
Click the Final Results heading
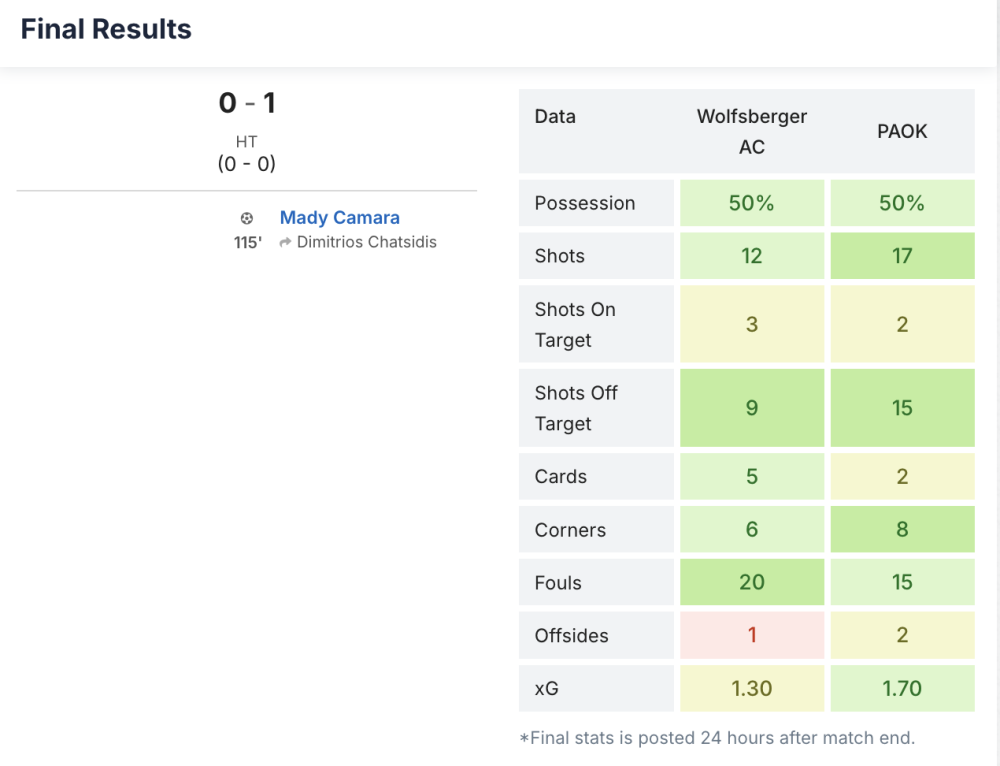[106, 29]
